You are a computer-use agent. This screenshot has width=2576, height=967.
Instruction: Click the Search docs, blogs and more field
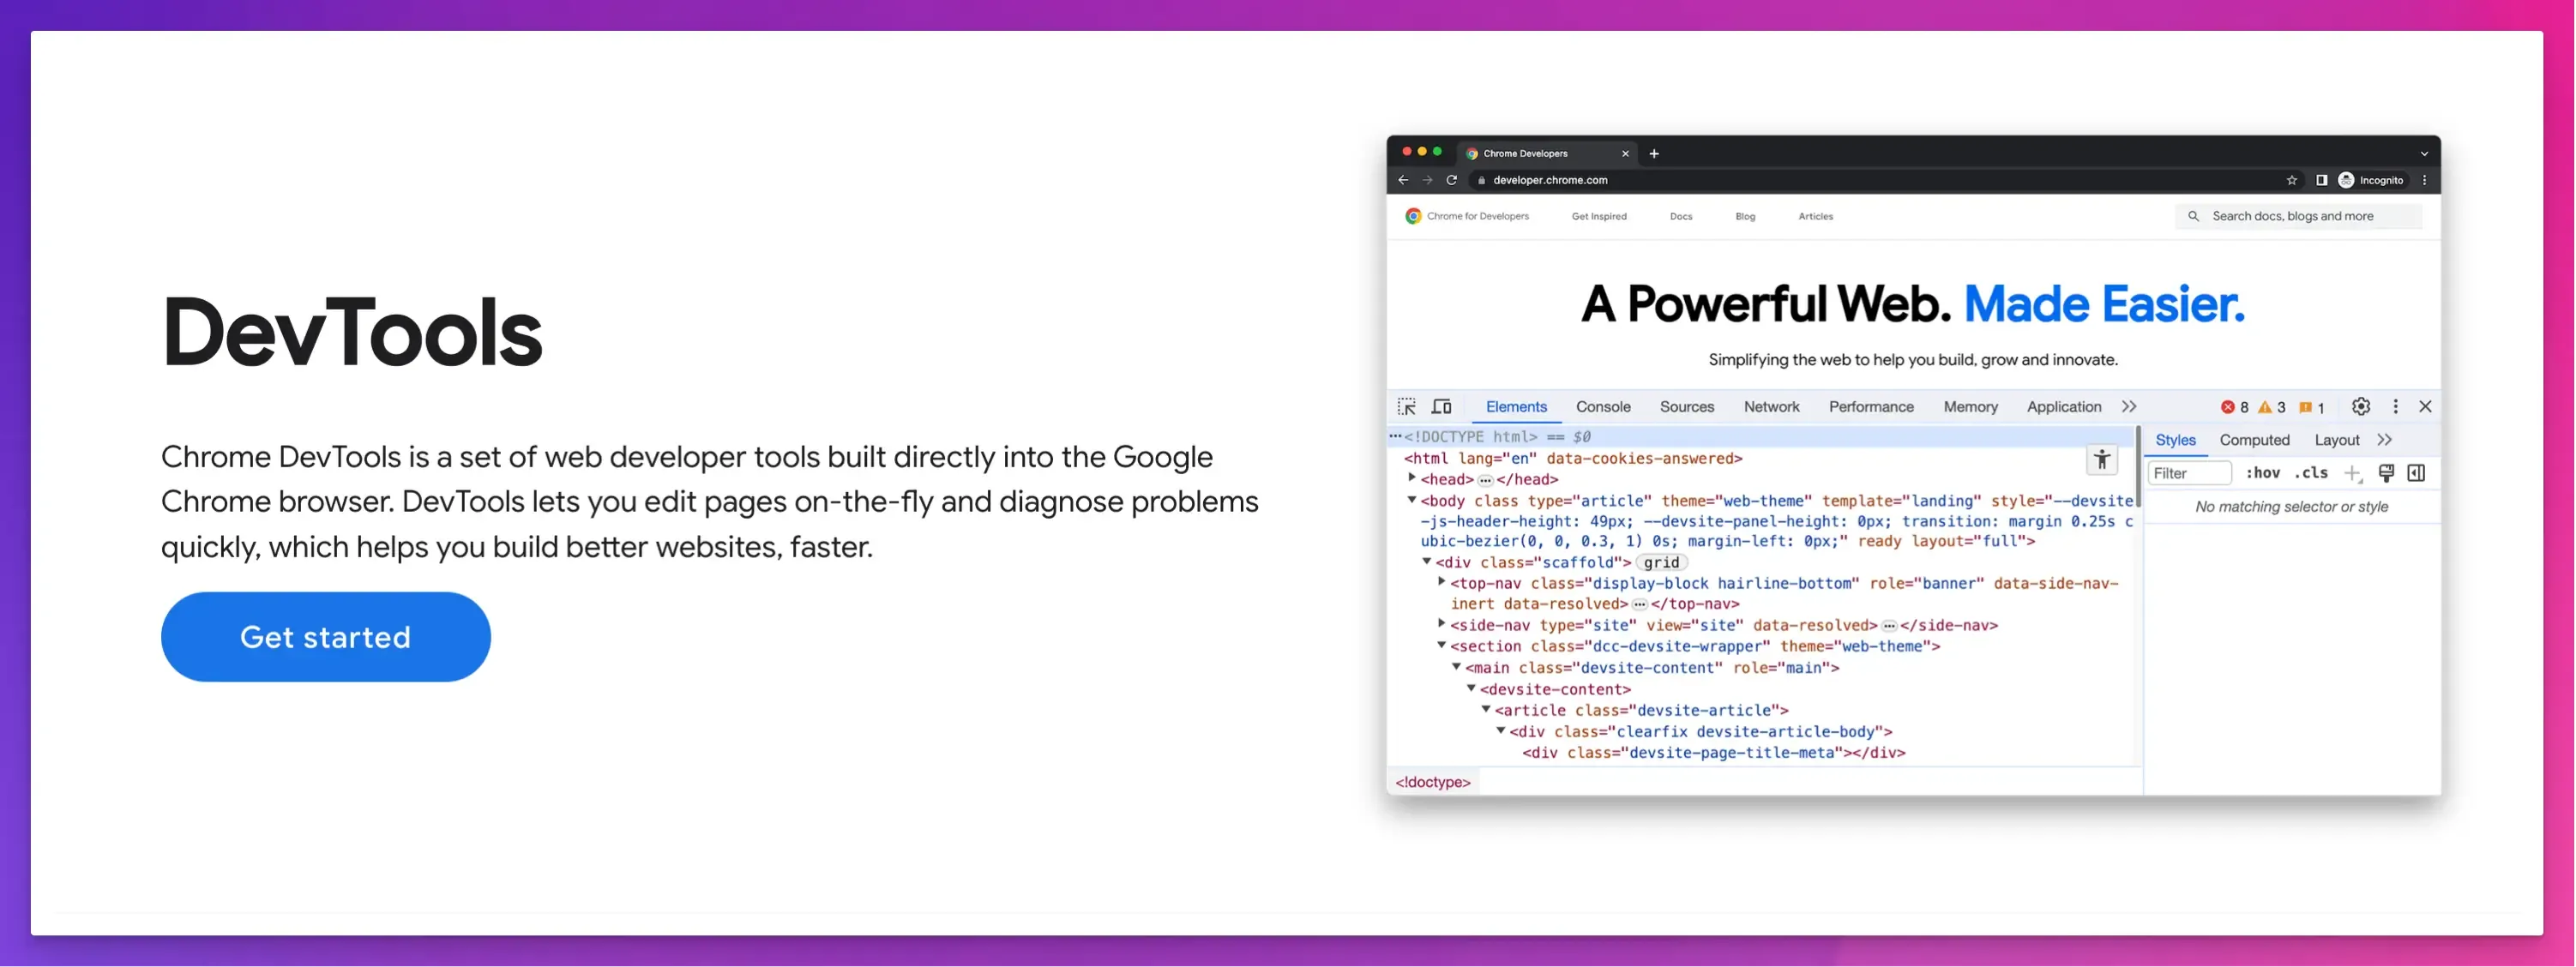point(2298,216)
